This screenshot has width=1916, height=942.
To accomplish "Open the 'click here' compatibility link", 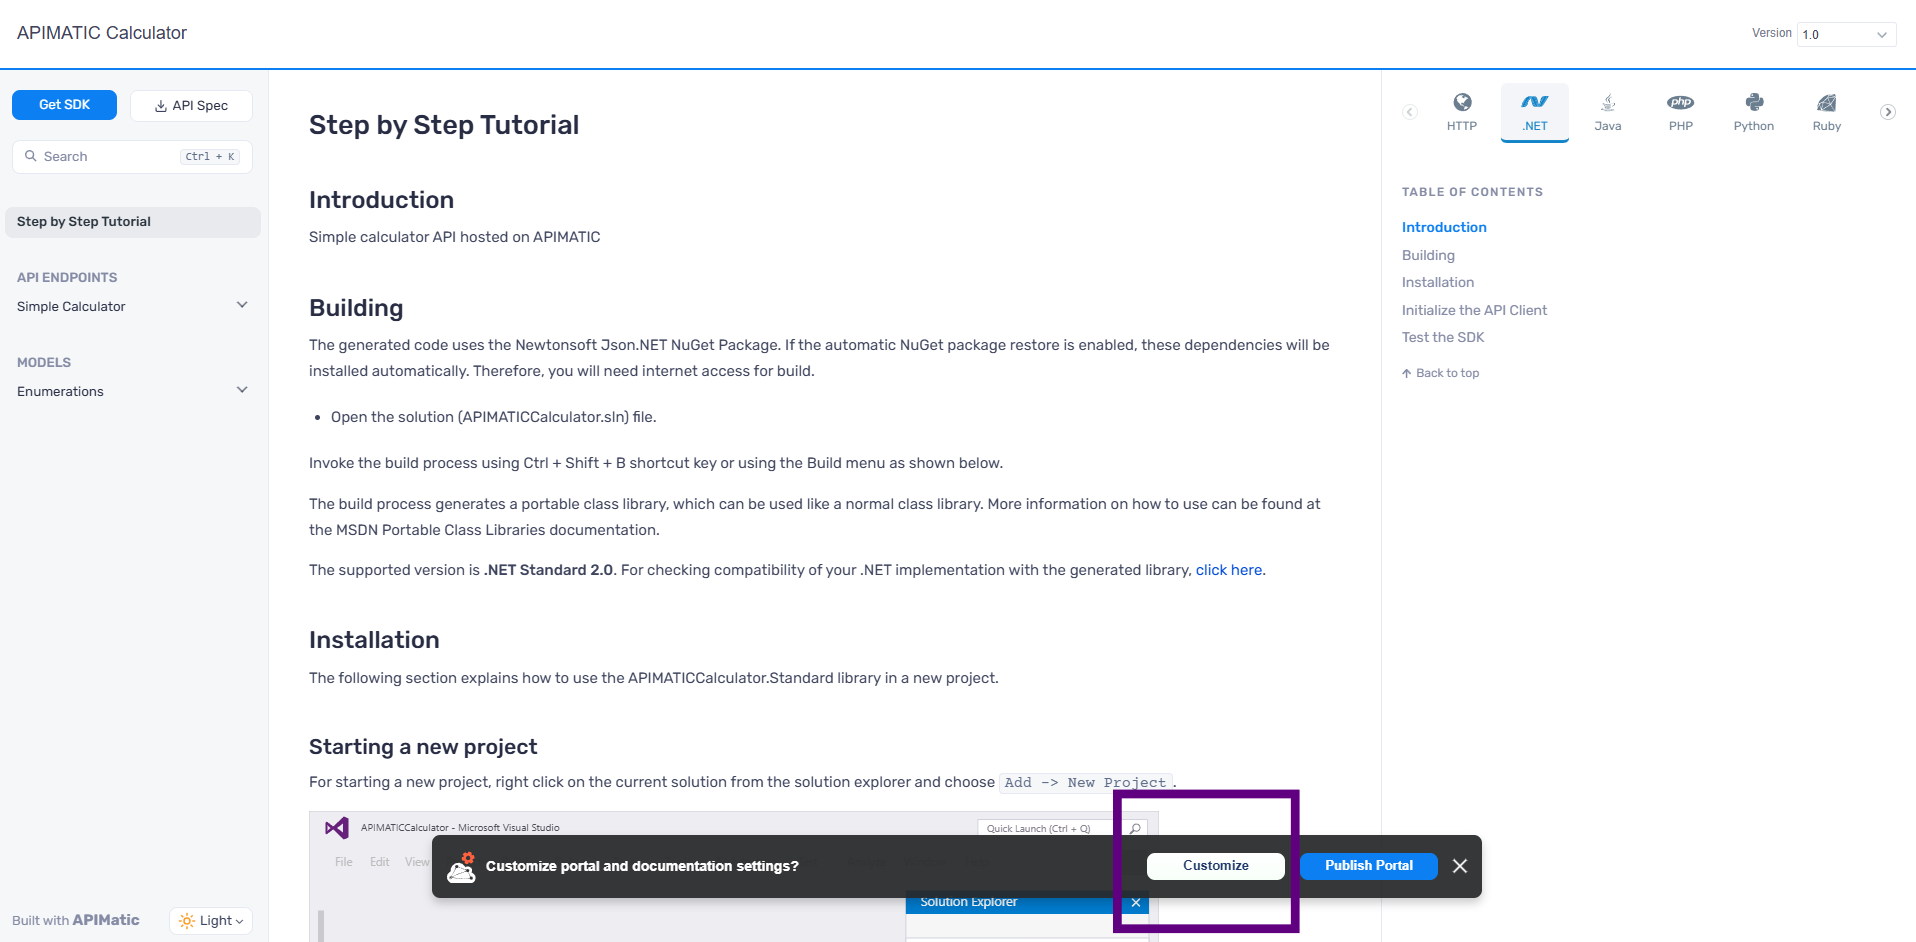I will 1229,570.
